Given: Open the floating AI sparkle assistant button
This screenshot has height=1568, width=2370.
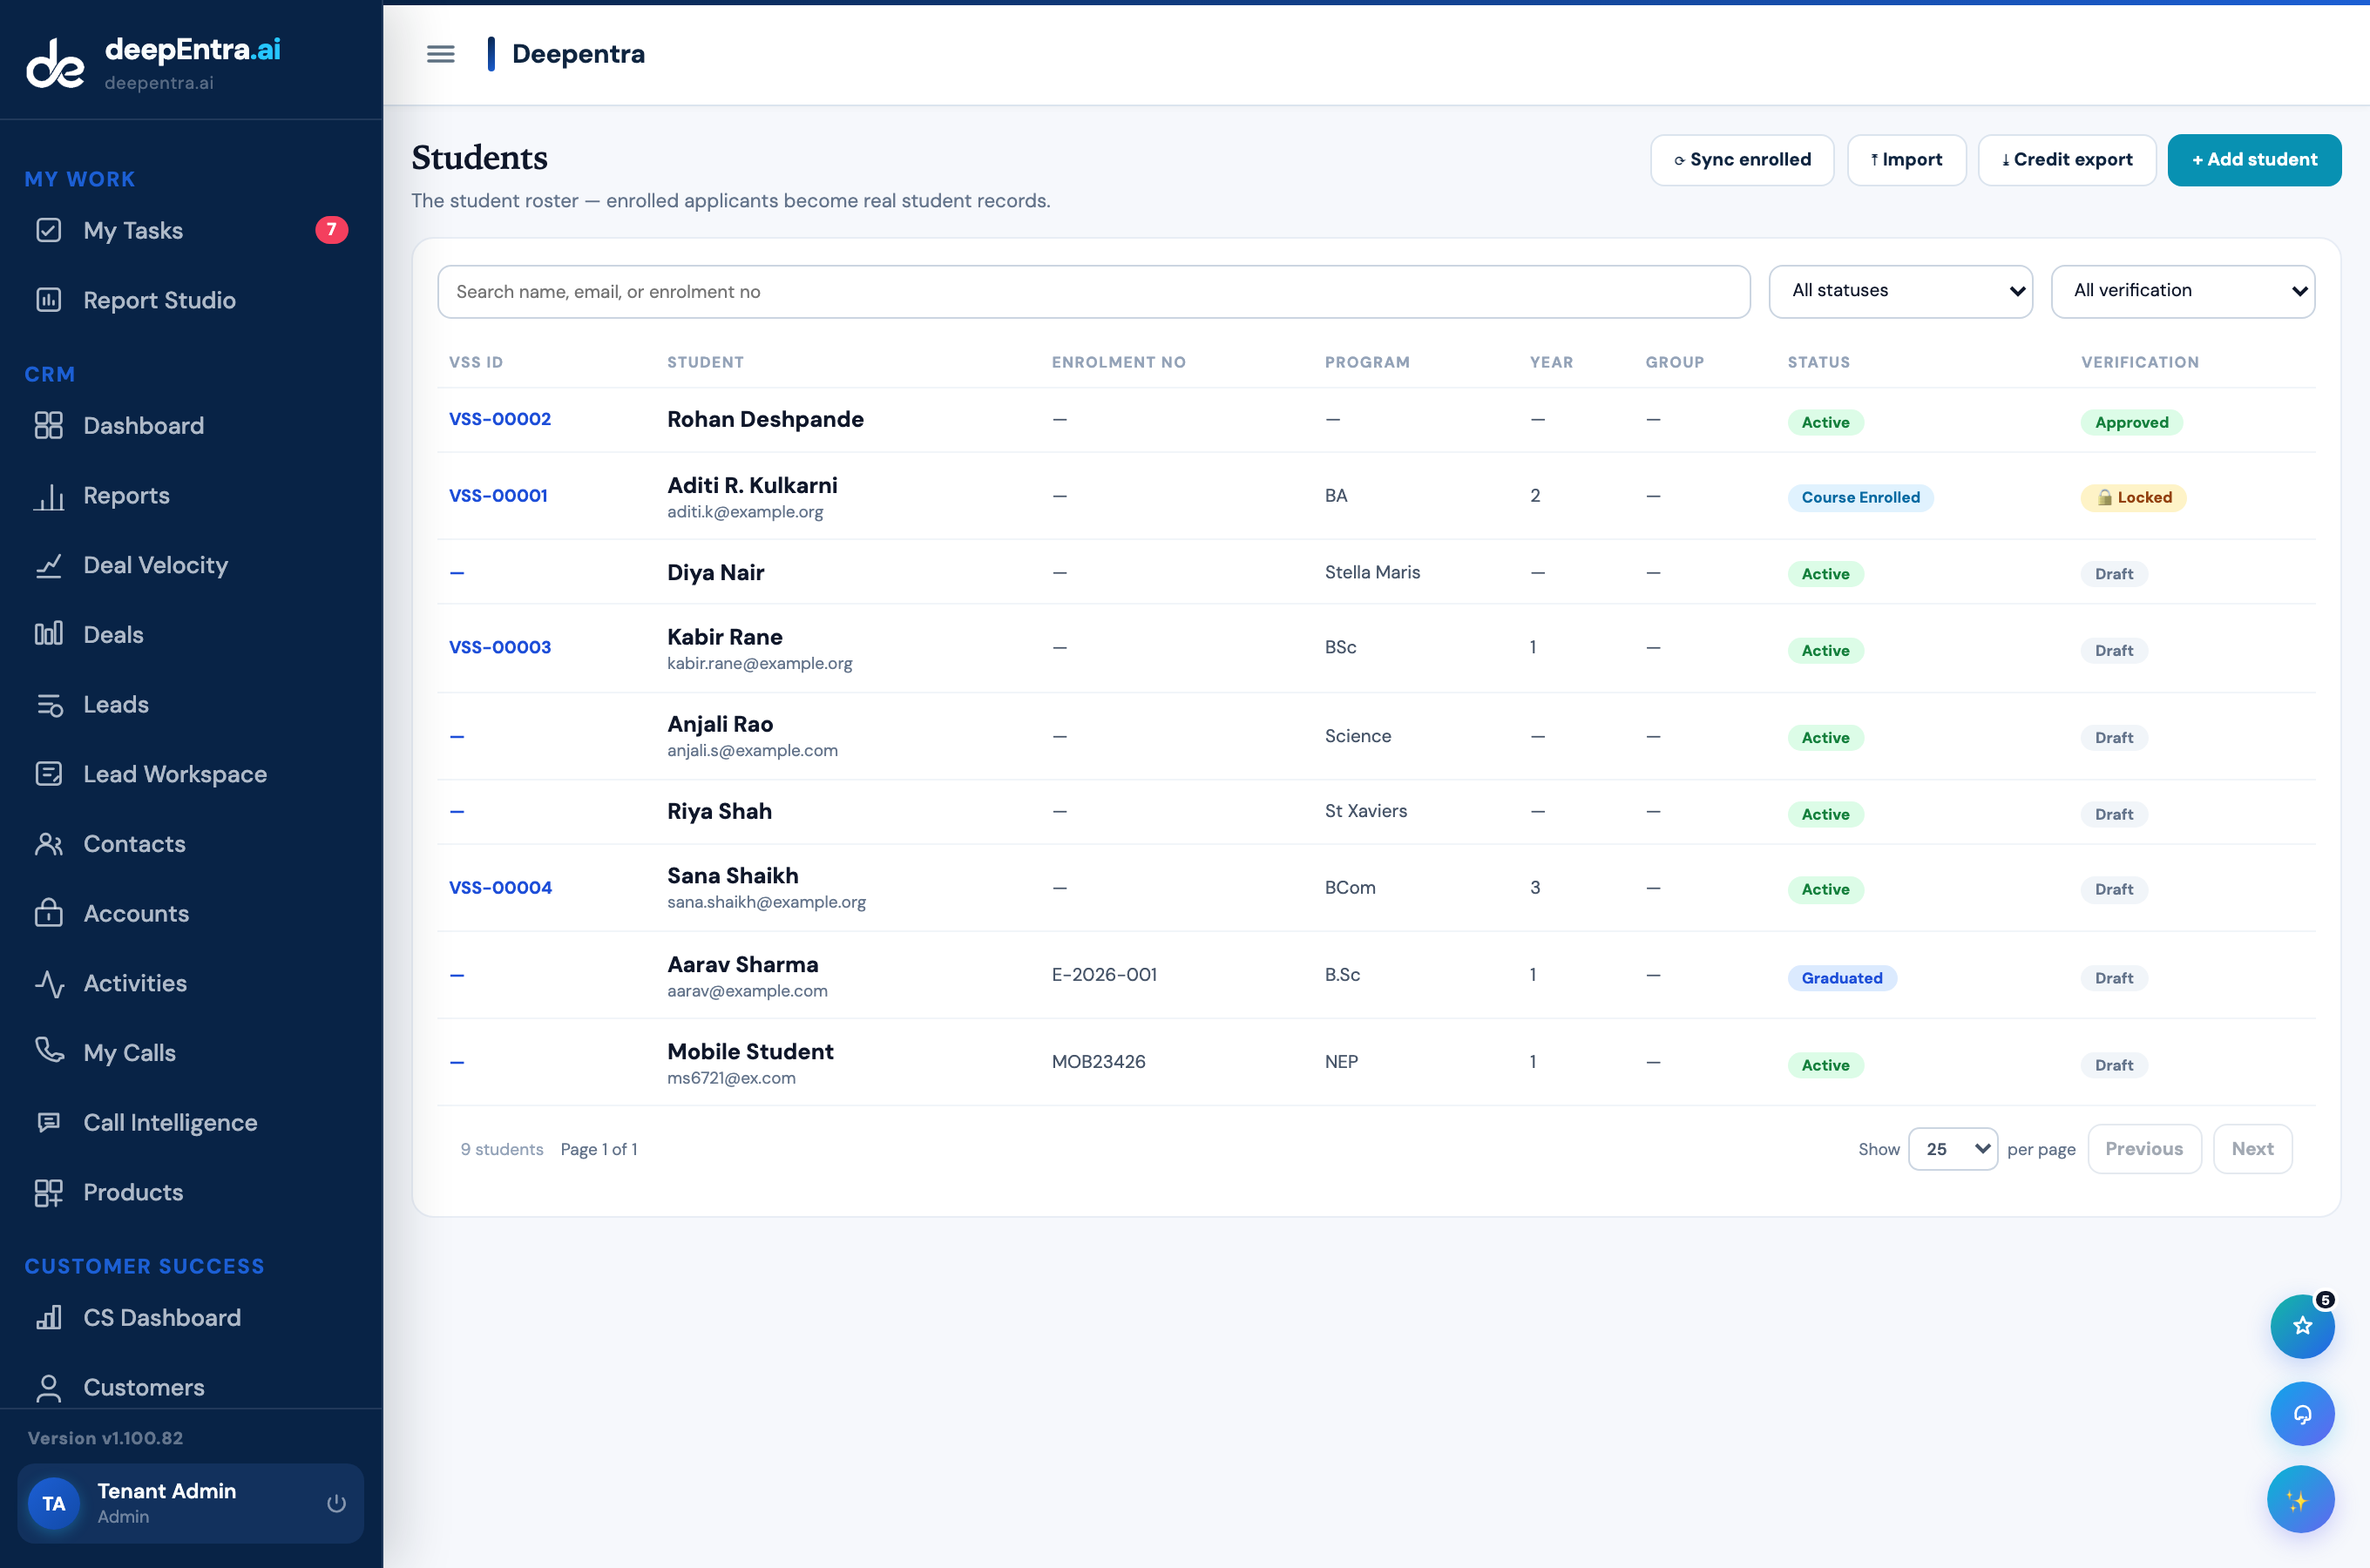Looking at the screenshot, I should (x=2300, y=1499).
